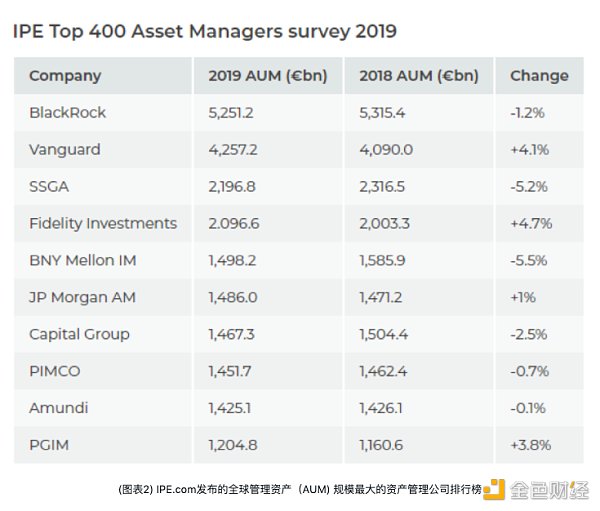Select the BNY Mellon IM entry

click(83, 260)
